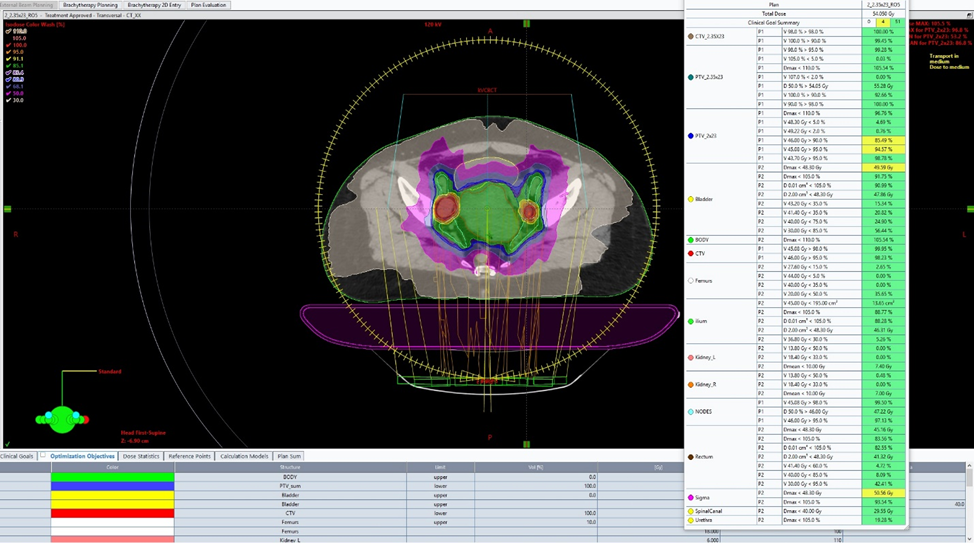The width and height of the screenshot is (974, 543).
Task: Click the PTV_2x23 blue structure dot
Action: click(689, 135)
